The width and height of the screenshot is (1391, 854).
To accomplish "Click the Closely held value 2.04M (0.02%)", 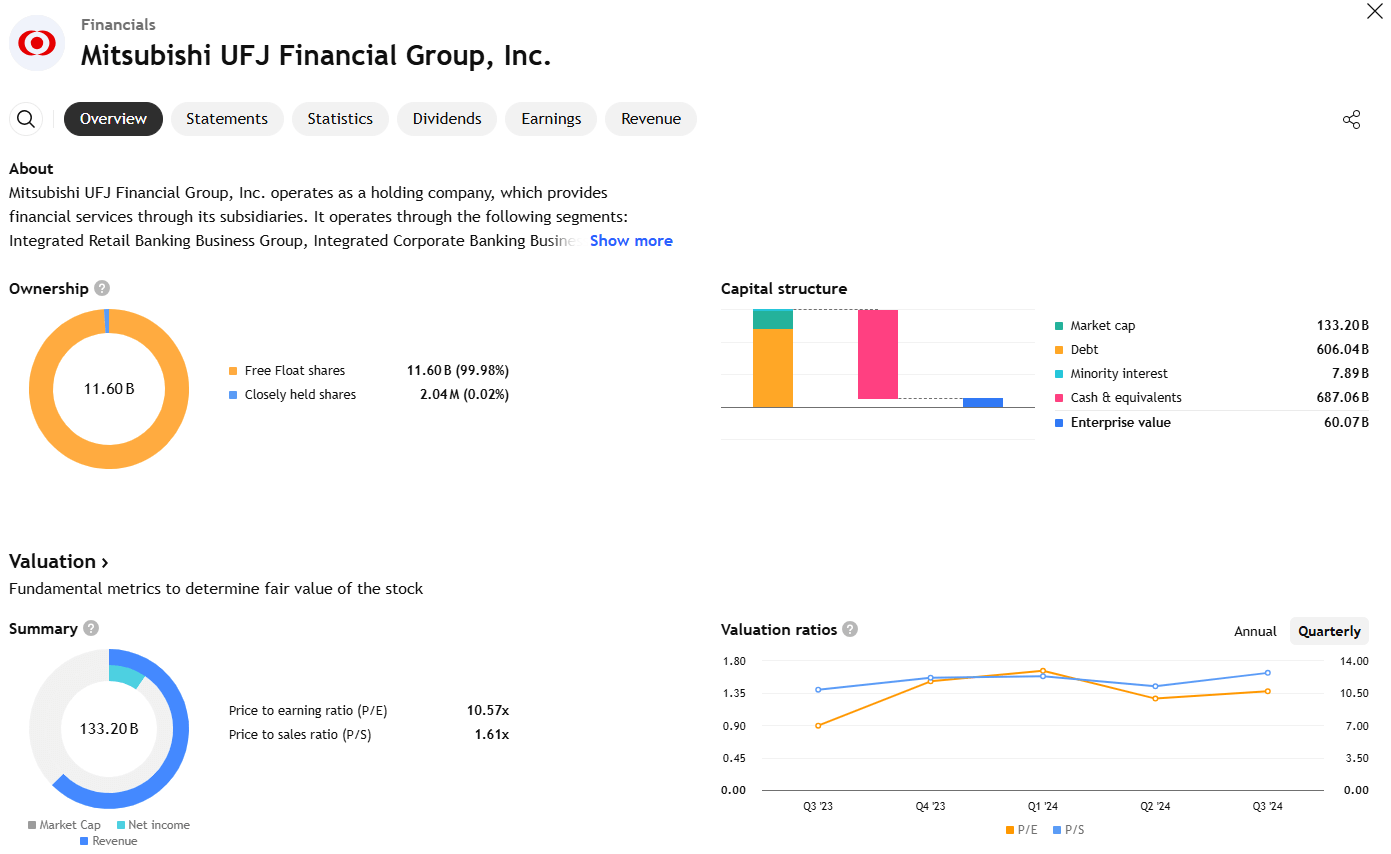I will 464,395.
